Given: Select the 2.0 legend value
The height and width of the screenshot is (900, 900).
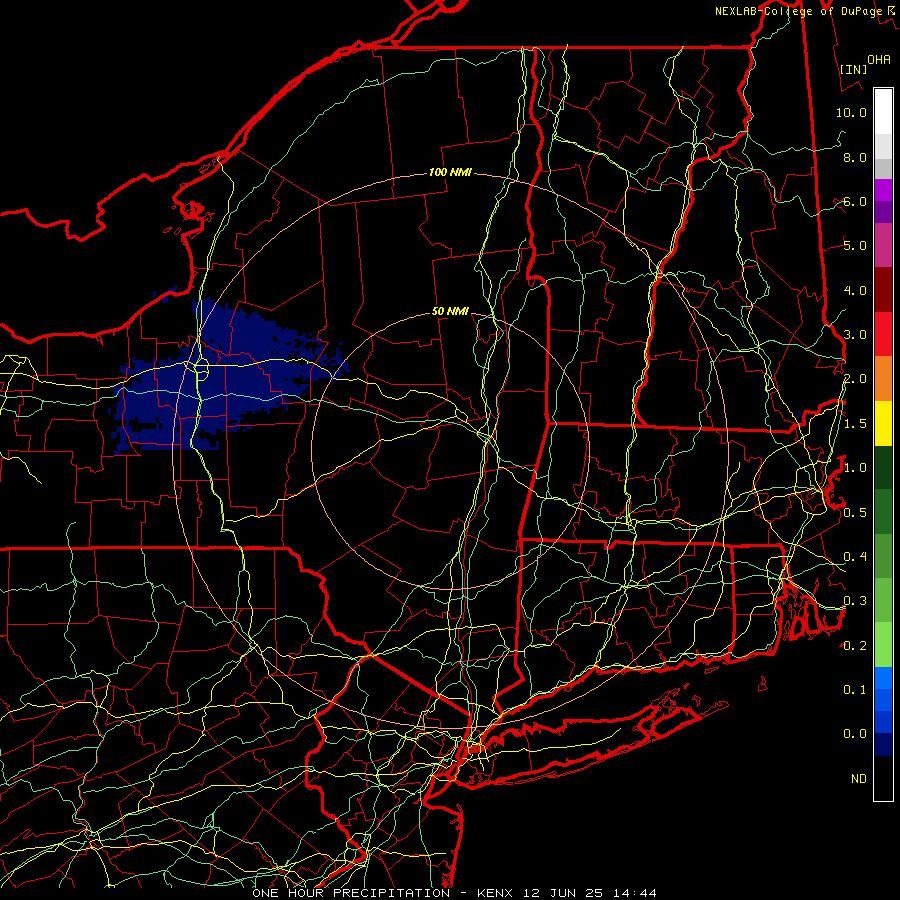Looking at the screenshot, I should pyautogui.click(x=855, y=379).
